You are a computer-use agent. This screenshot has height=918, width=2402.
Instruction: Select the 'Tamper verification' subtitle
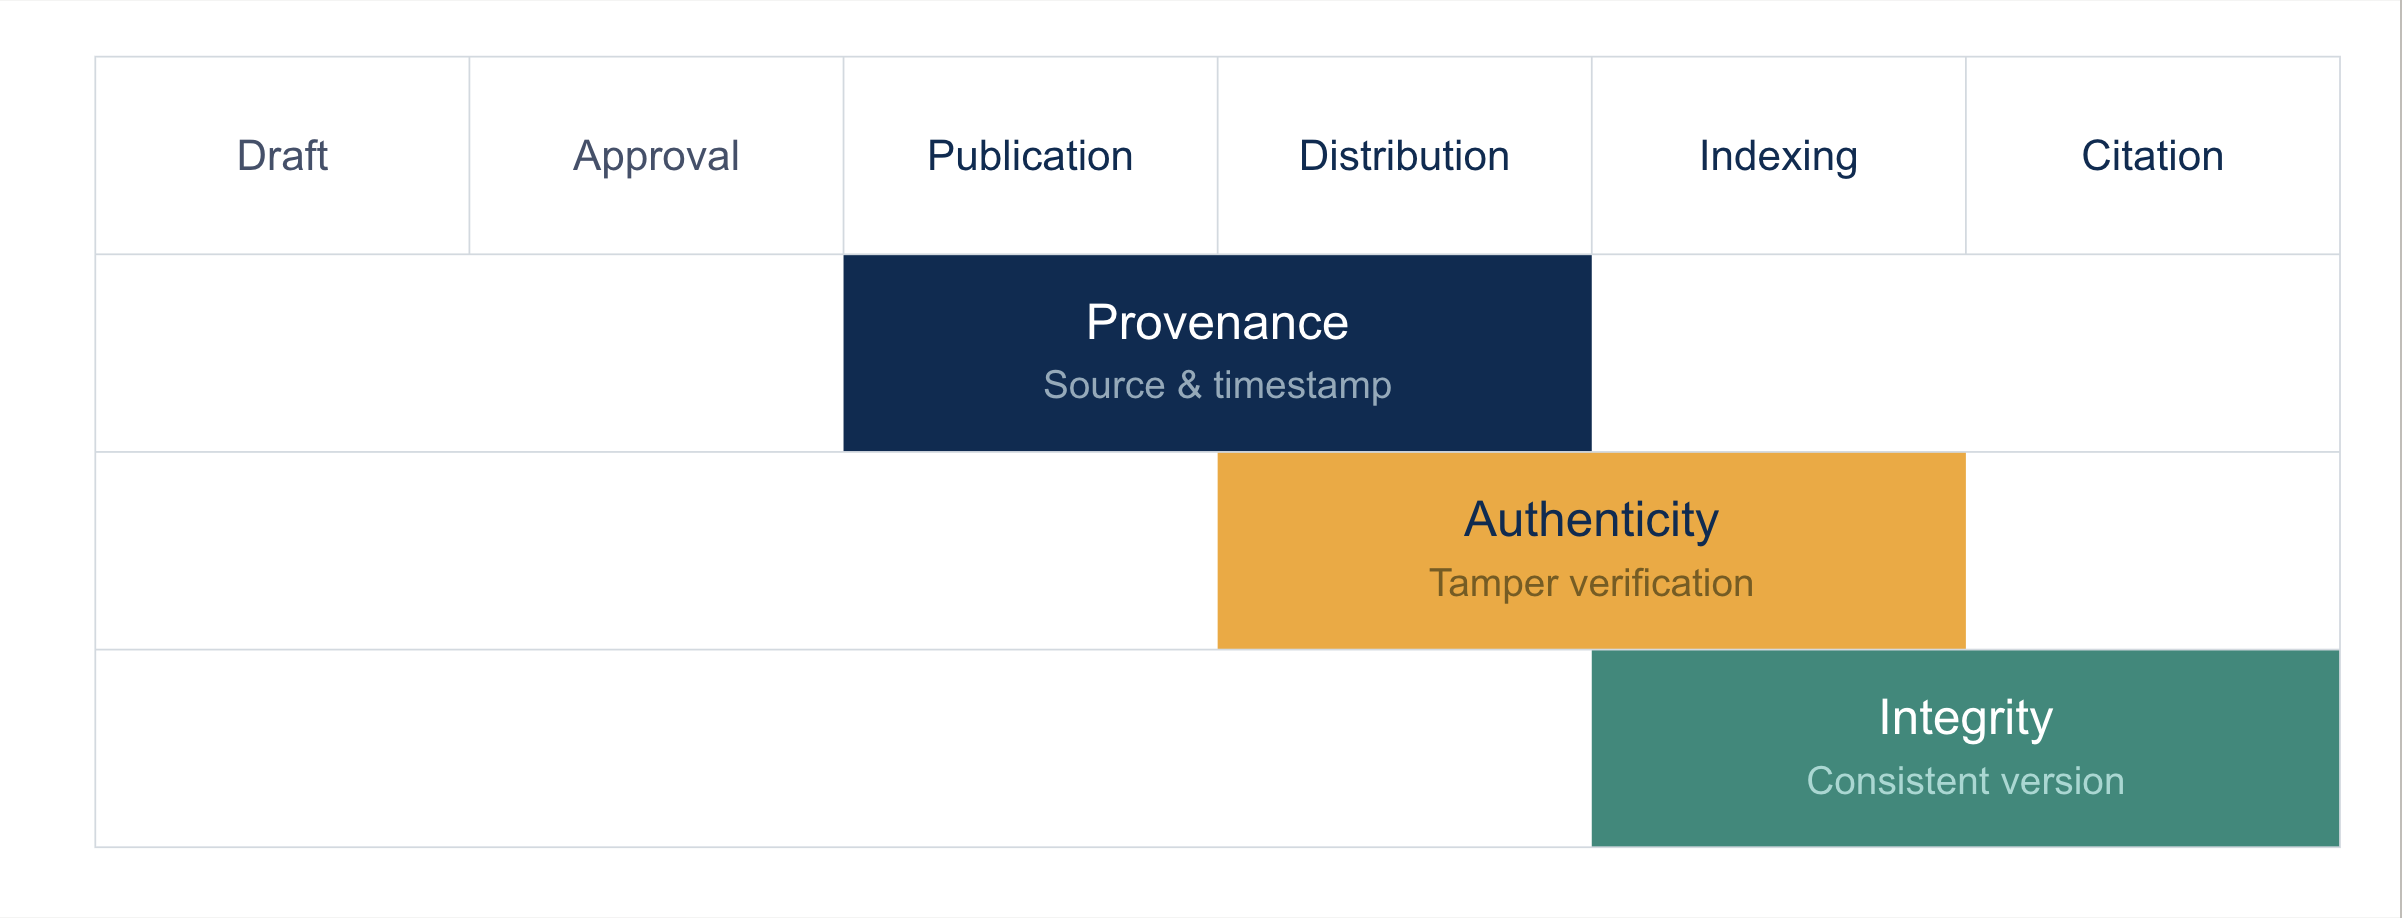[1591, 583]
